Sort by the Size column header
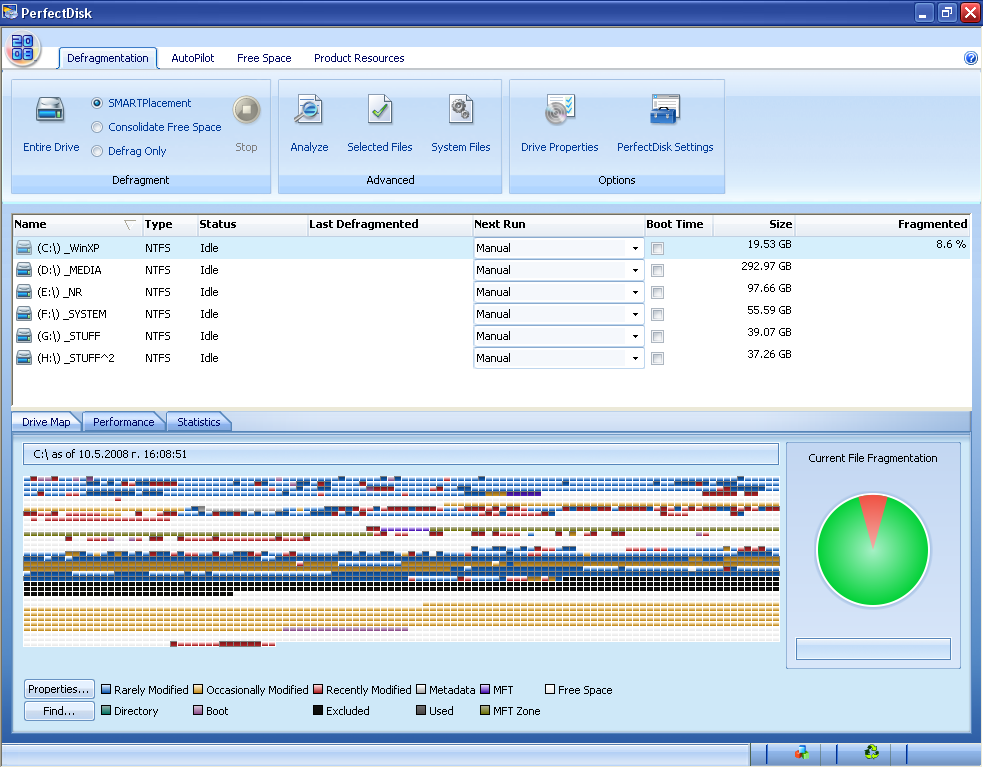 click(754, 224)
